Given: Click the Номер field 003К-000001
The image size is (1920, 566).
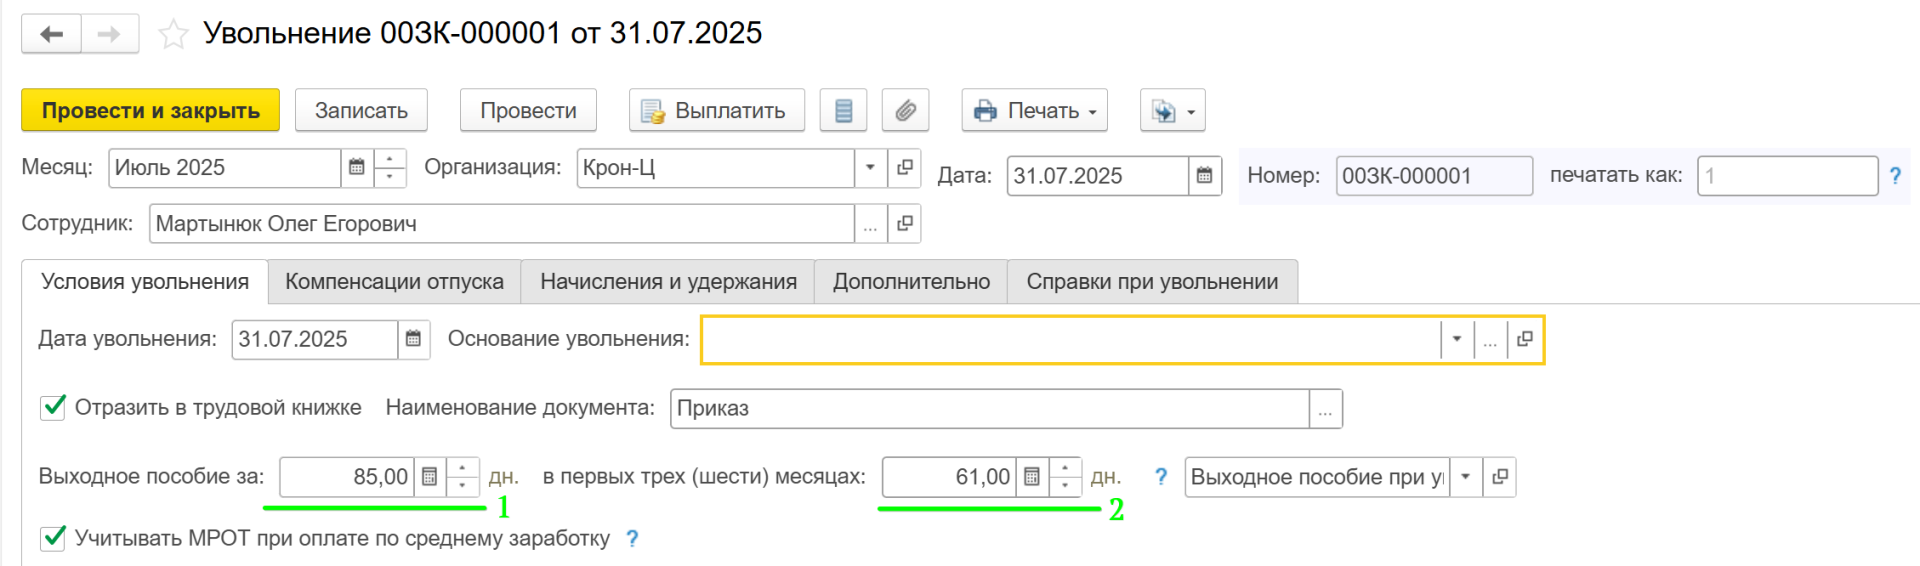Looking at the screenshot, I should 1434,176.
